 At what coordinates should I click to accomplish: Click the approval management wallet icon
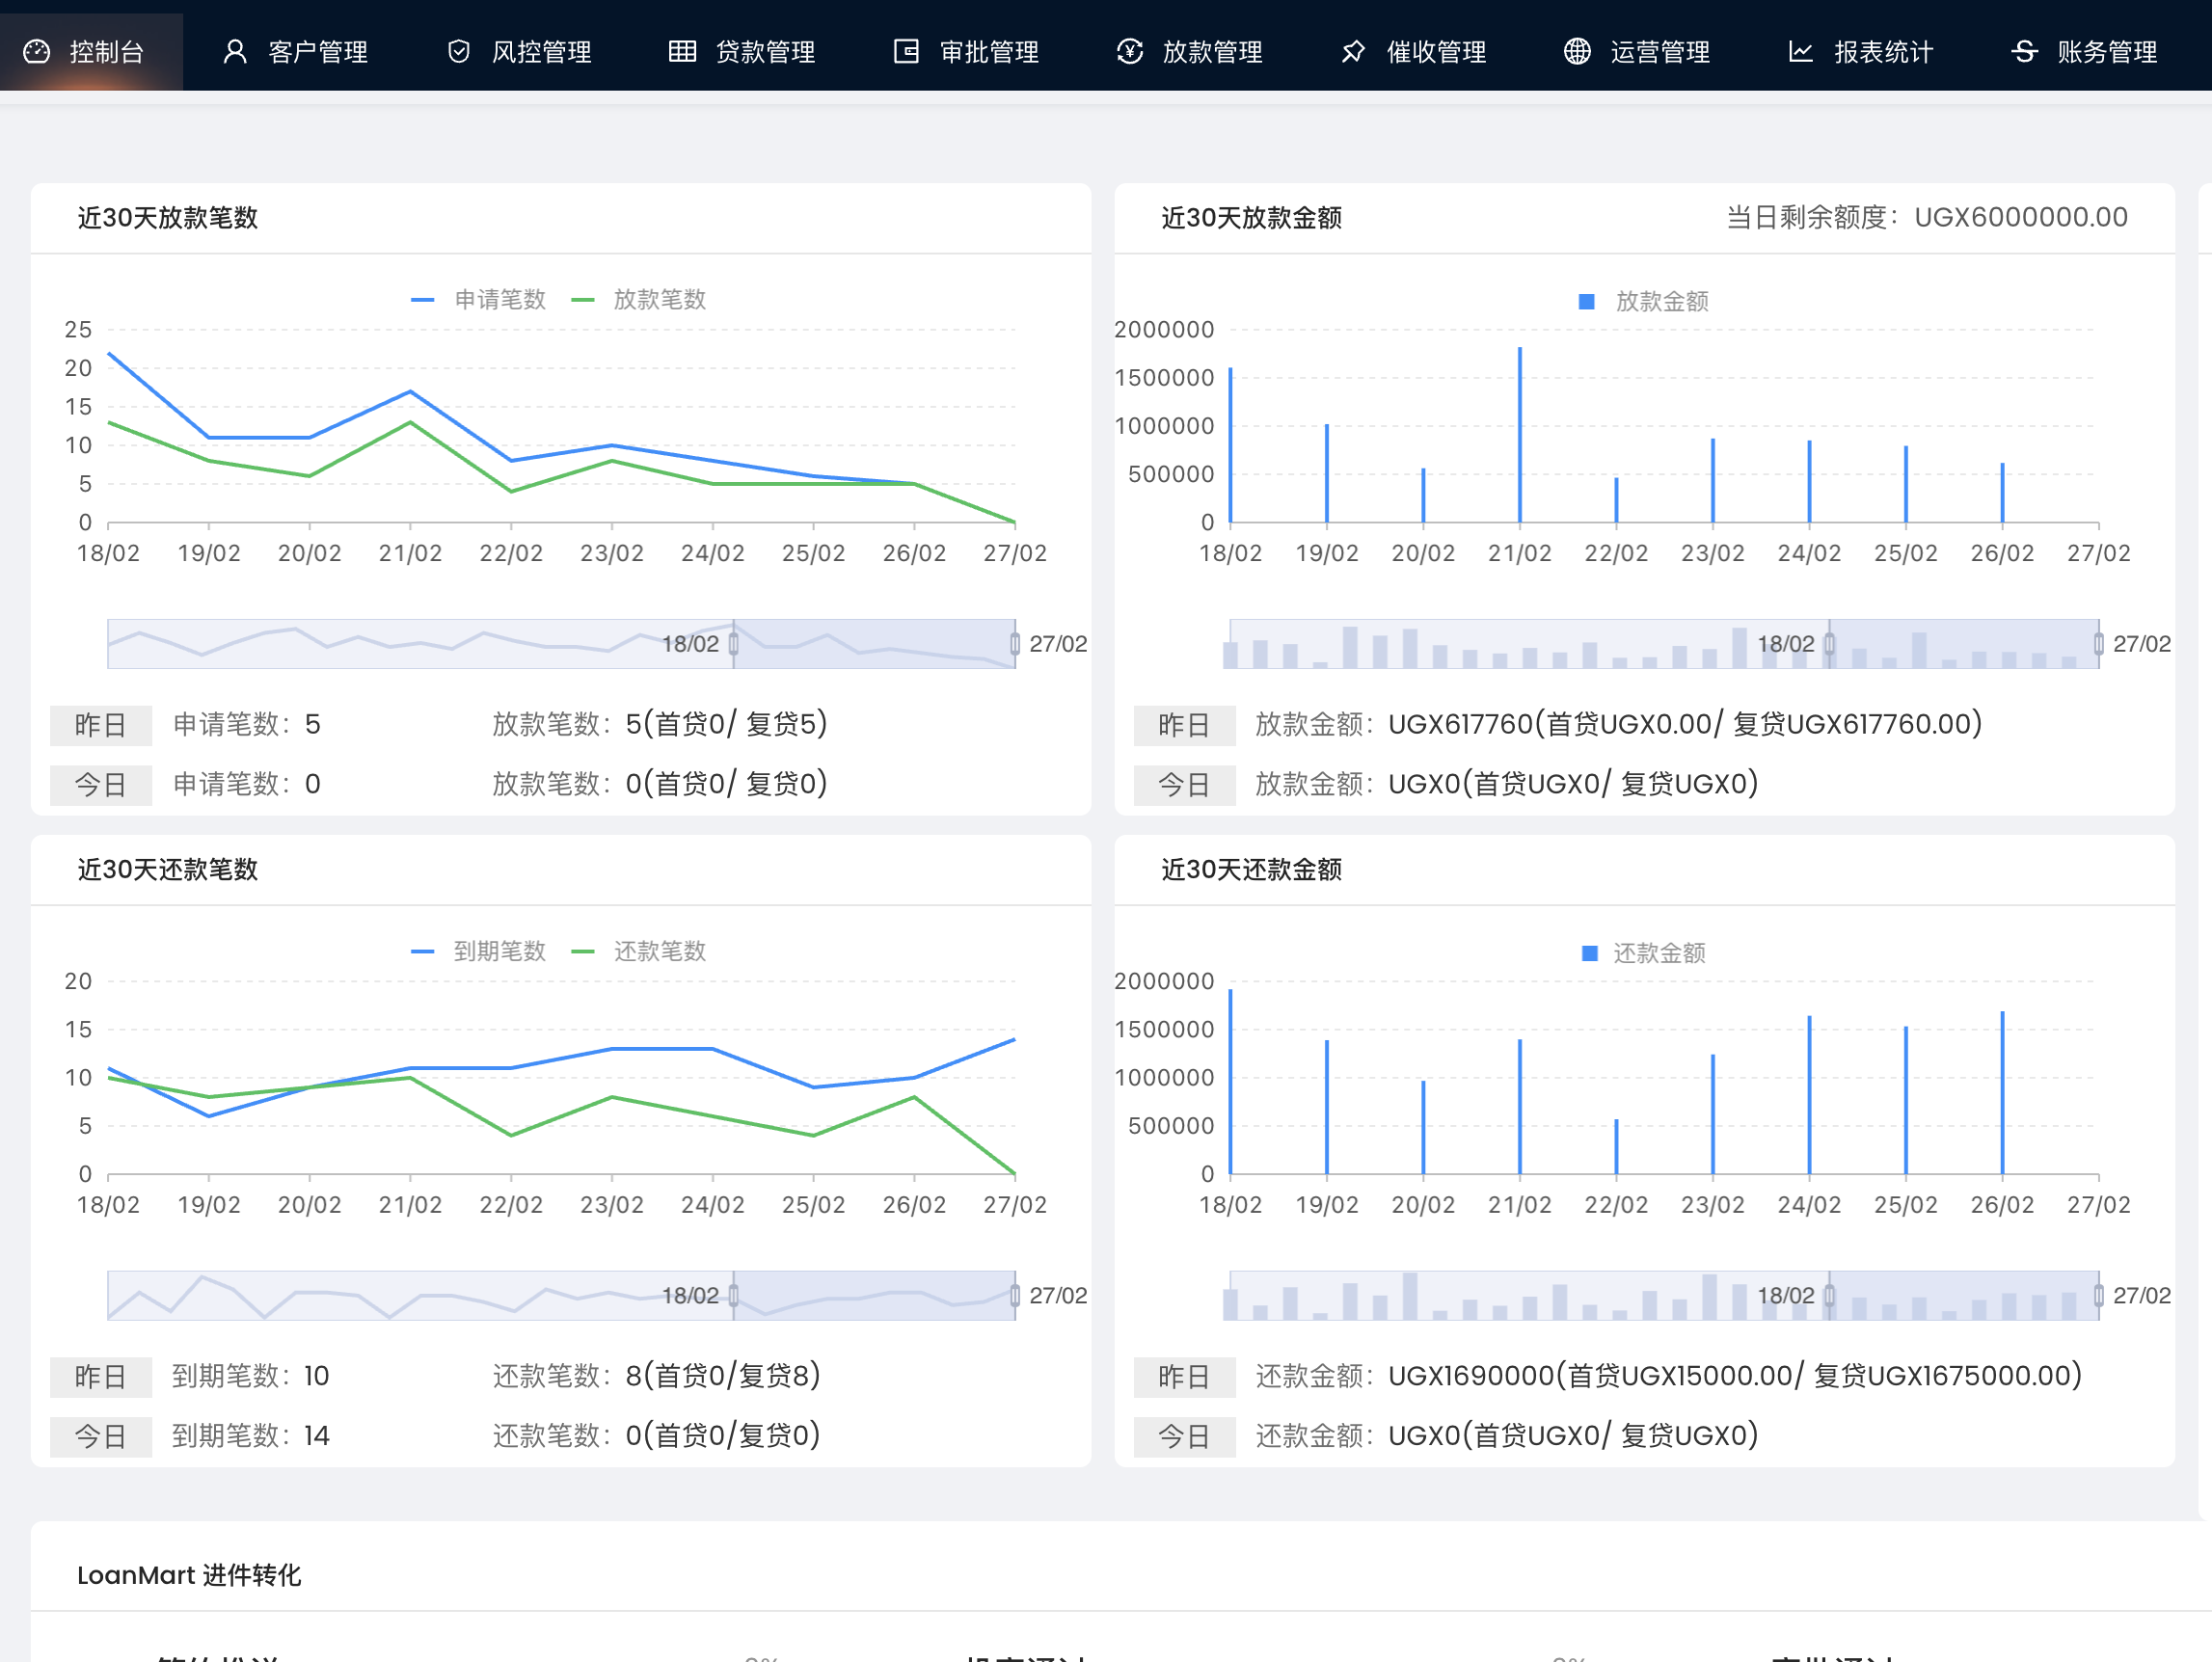click(906, 51)
